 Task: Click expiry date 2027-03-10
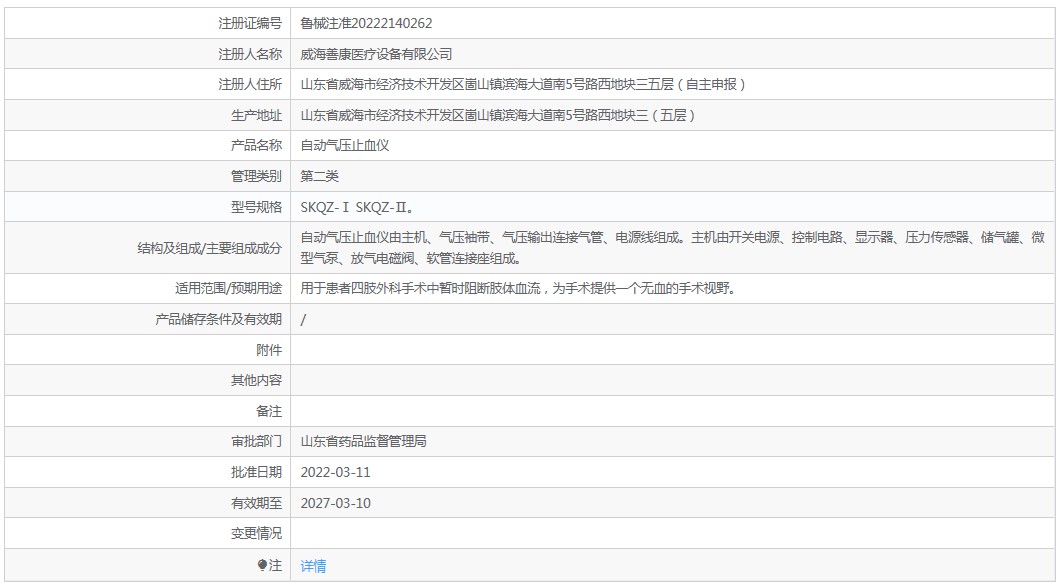(x=336, y=503)
